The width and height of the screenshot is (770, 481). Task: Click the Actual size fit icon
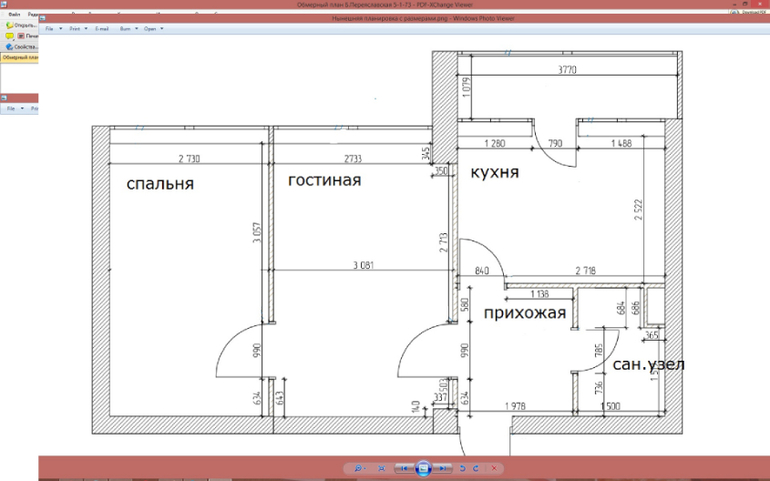(x=381, y=468)
